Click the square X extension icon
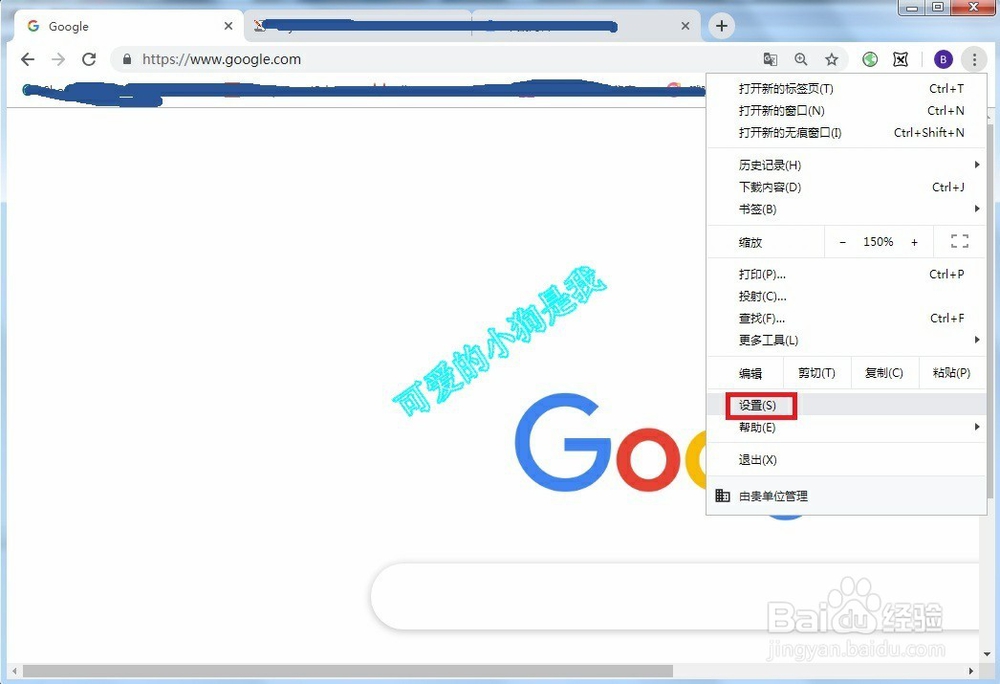The image size is (1000, 684). tap(901, 59)
